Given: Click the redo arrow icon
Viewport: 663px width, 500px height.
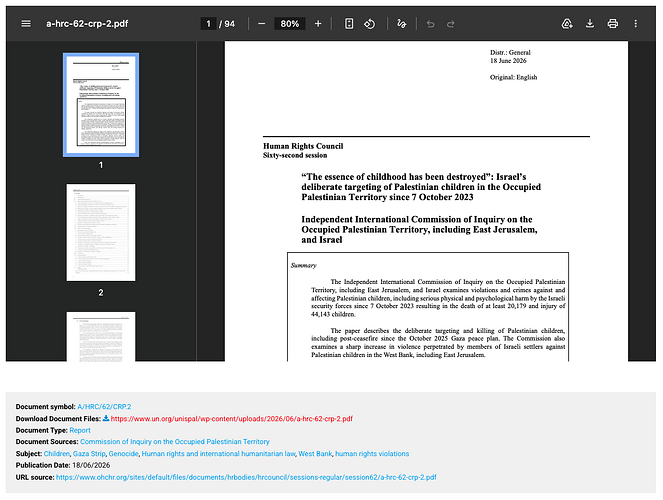Looking at the screenshot, I should pyautogui.click(x=451, y=24).
